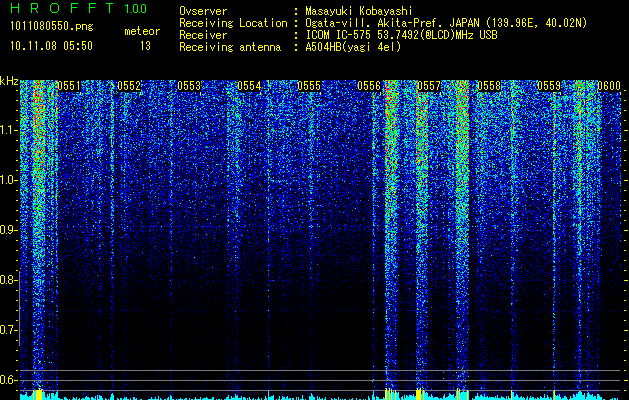Screen dimensions: 629x400
Task: Click the Ovserver label
Action: tap(203, 11)
